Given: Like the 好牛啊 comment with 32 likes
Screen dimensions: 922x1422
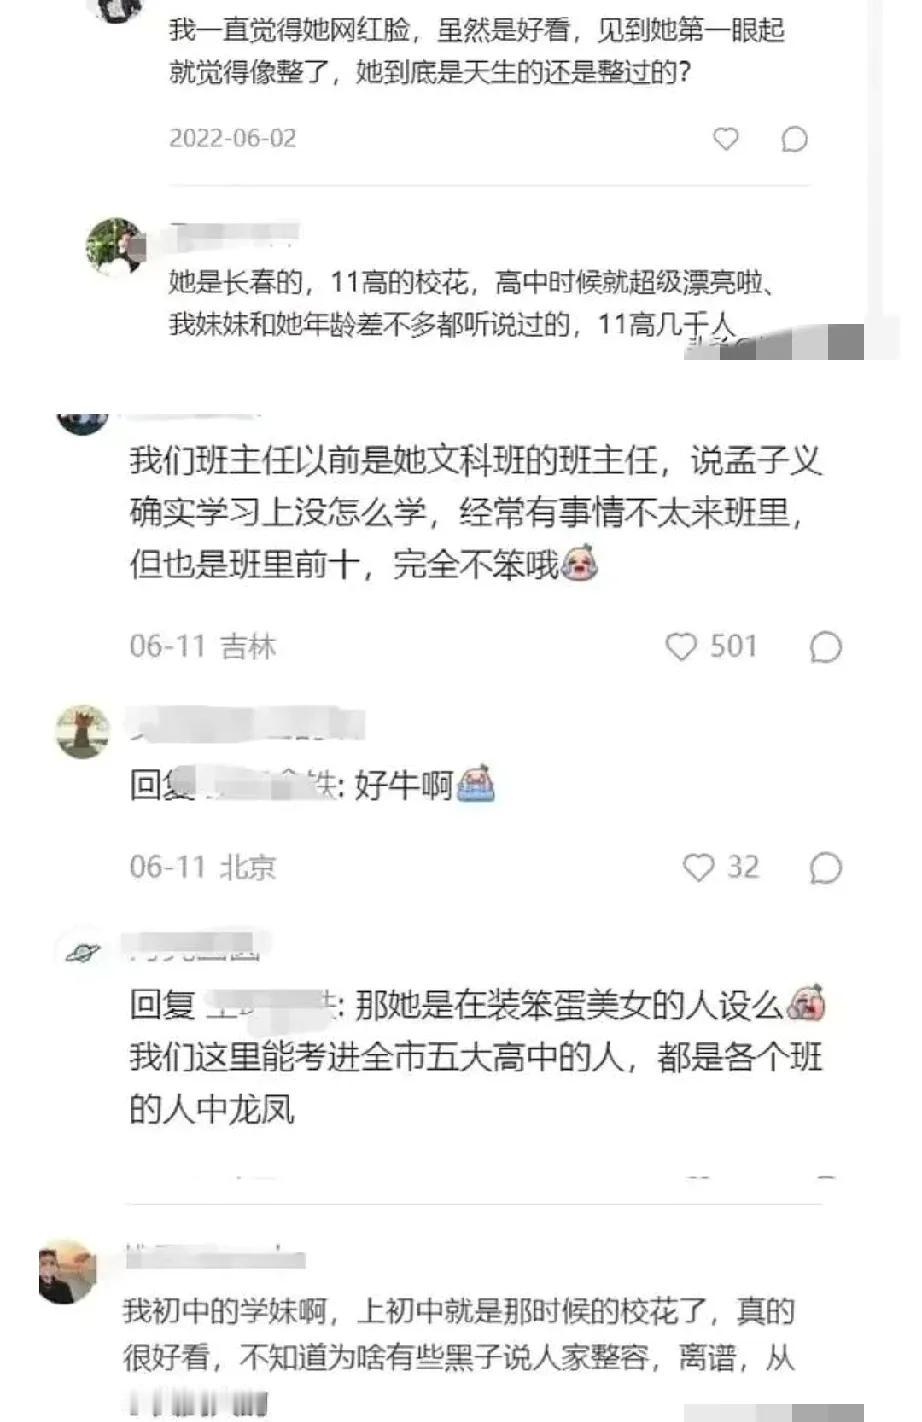Looking at the screenshot, I should pyautogui.click(x=698, y=867).
